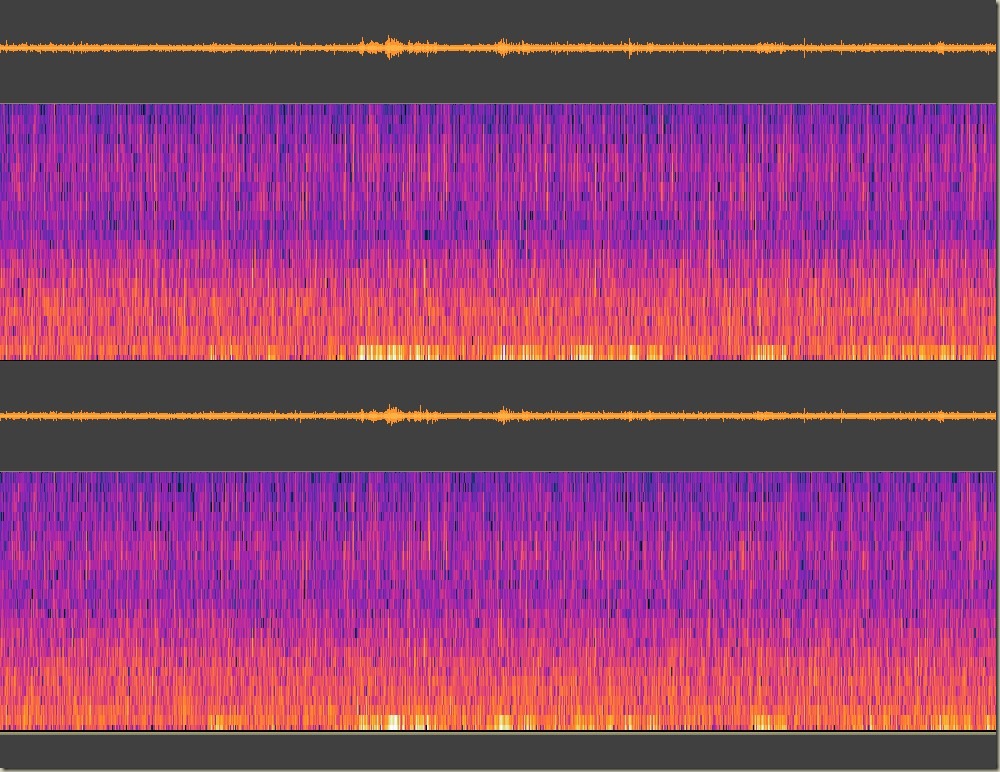
Task: Select the far-right end of the bottom waveform
Action: click(995, 415)
